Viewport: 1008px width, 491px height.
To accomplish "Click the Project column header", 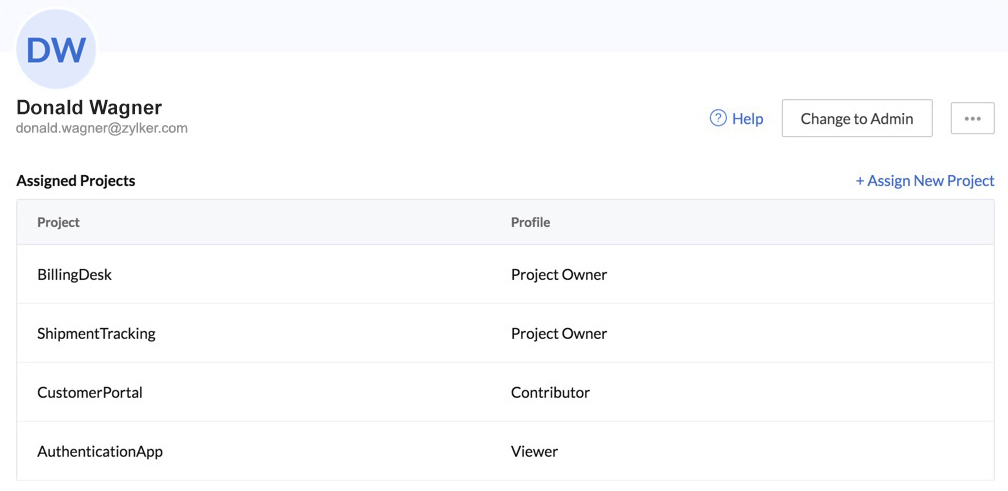I will pyautogui.click(x=59, y=222).
